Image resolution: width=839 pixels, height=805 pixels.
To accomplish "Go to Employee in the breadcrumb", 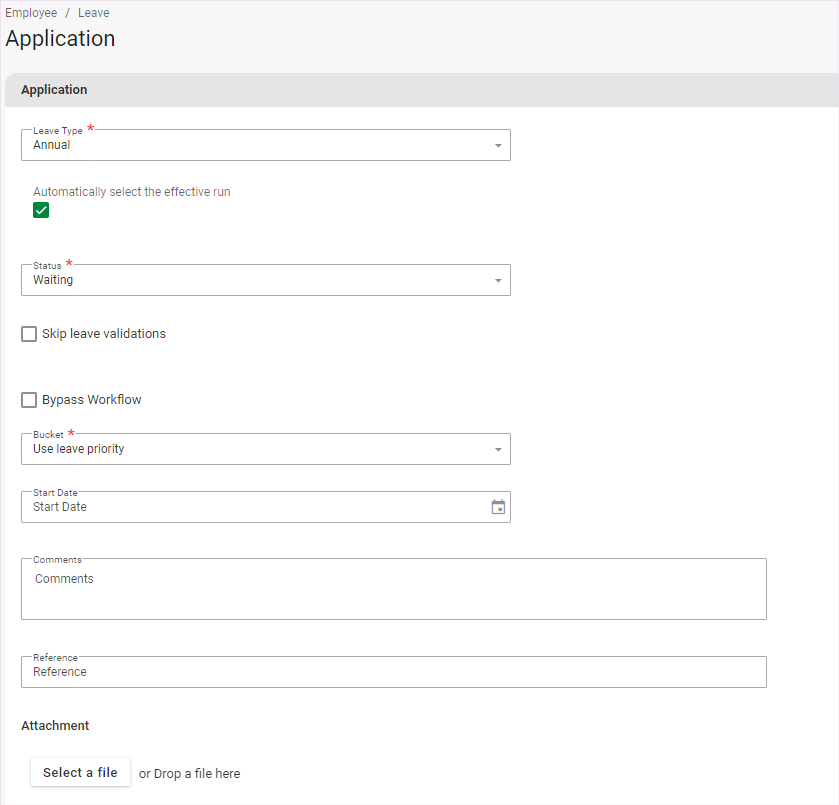I will pyautogui.click(x=31, y=13).
